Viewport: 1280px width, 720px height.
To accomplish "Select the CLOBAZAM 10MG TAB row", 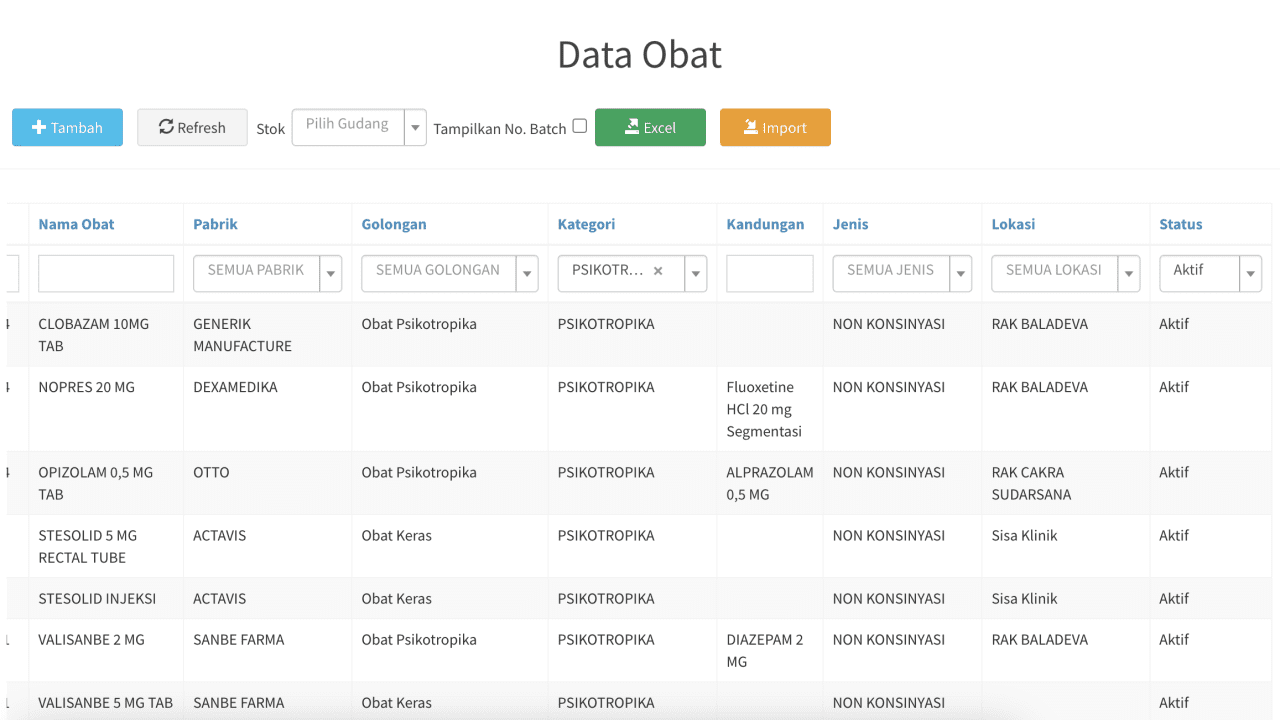I will point(93,335).
